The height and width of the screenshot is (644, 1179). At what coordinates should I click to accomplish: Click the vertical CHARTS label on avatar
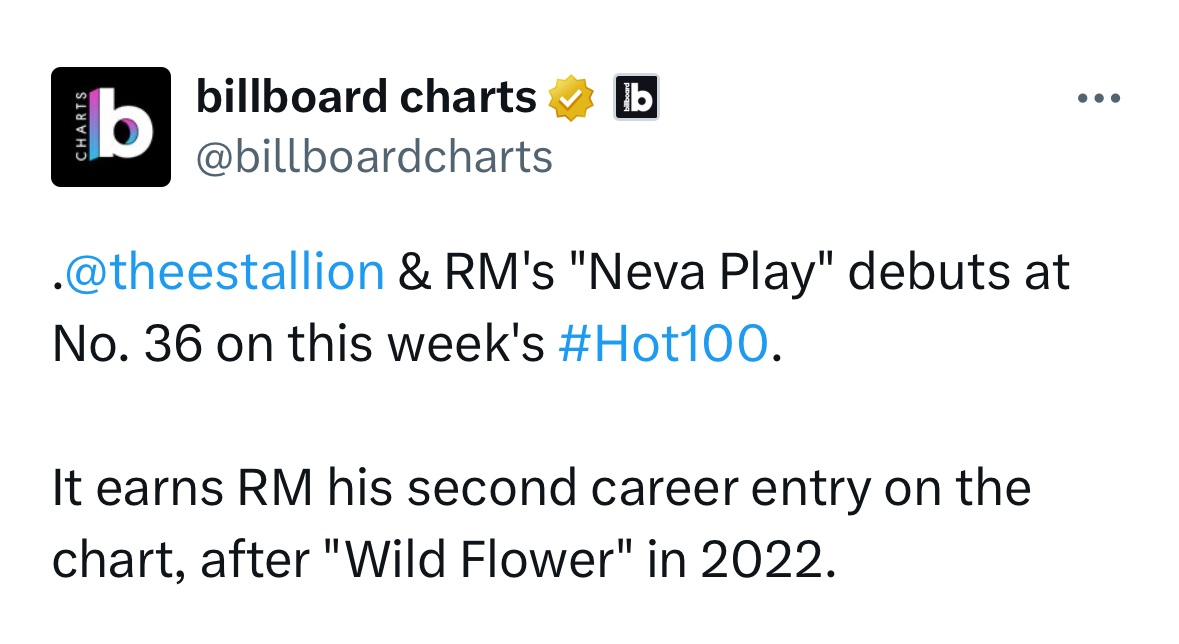[81, 125]
